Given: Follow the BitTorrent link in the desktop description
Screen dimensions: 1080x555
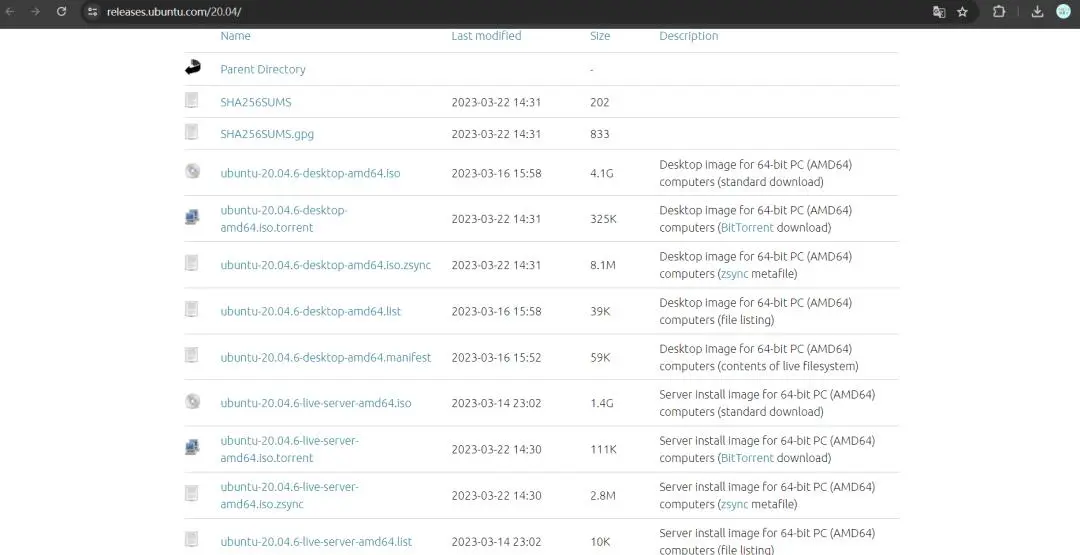Looking at the screenshot, I should 747,227.
